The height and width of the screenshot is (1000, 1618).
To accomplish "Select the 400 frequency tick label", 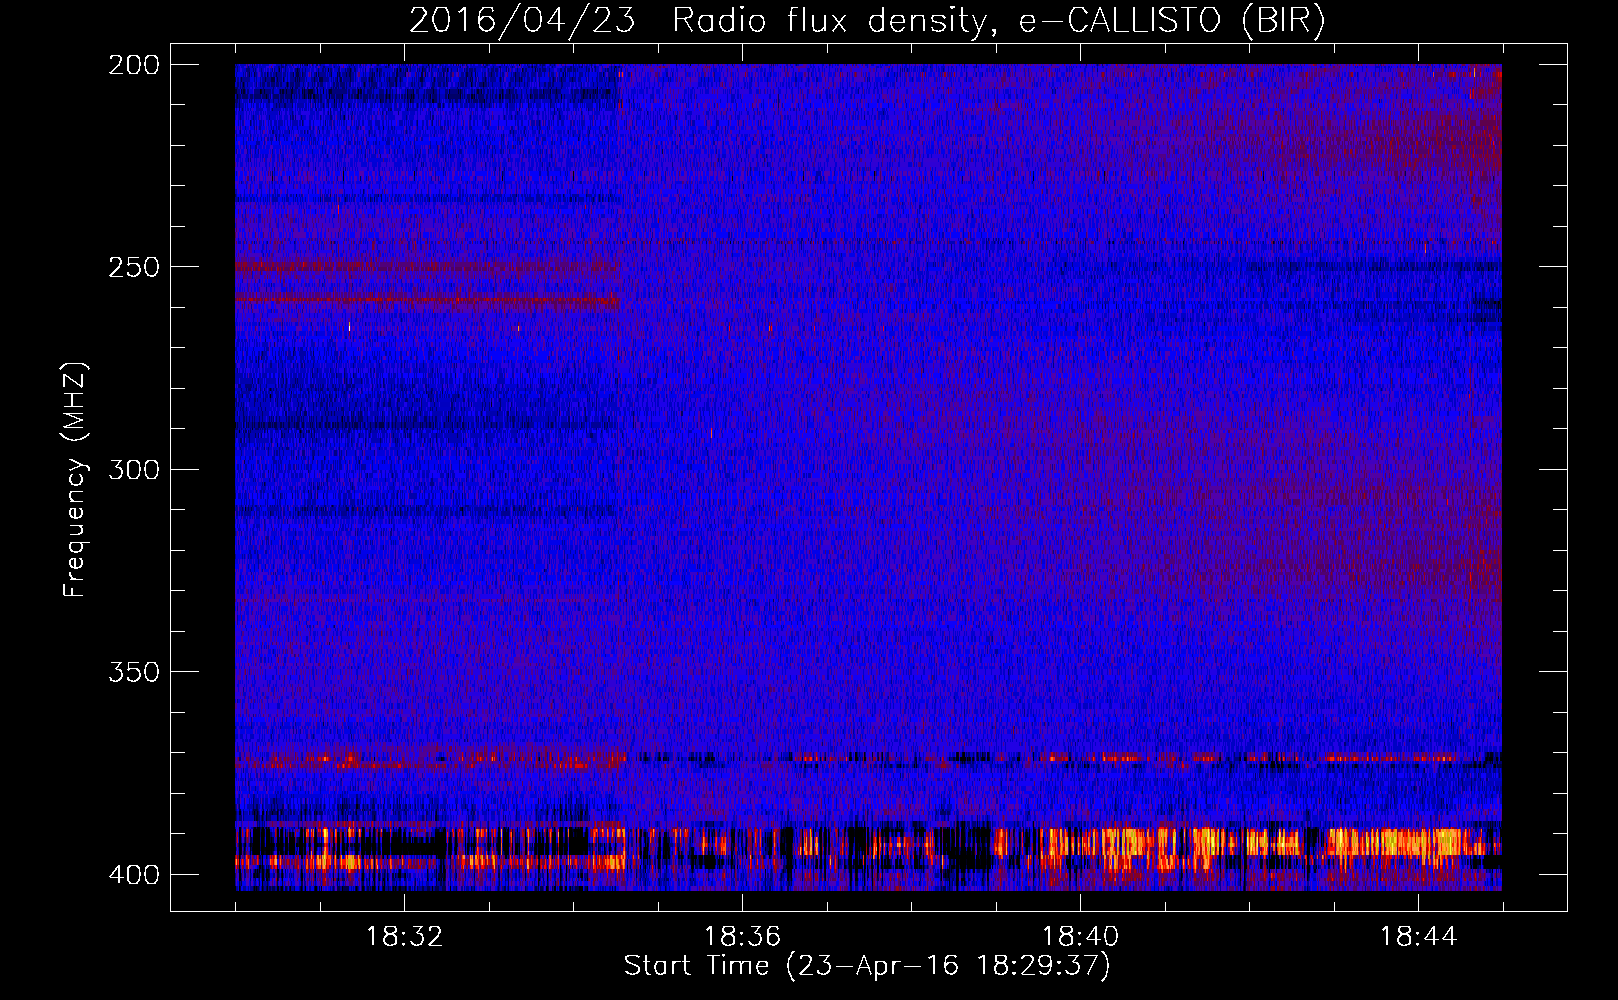I will (x=134, y=874).
